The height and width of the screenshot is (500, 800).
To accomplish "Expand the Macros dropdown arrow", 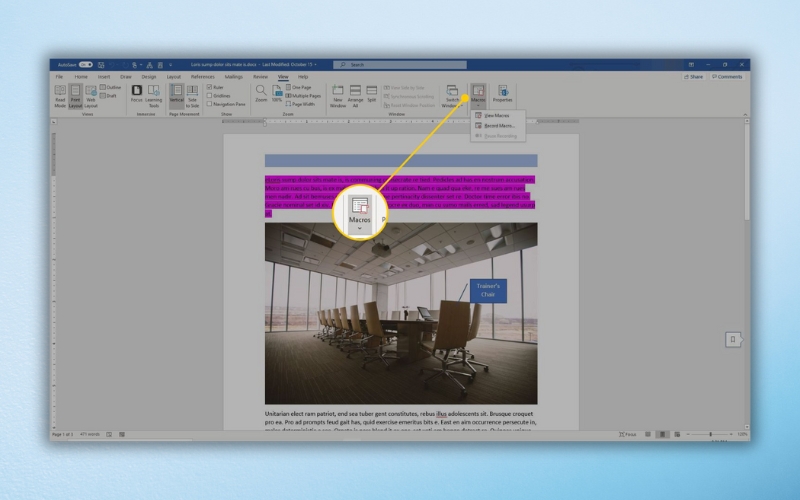I will coord(478,106).
